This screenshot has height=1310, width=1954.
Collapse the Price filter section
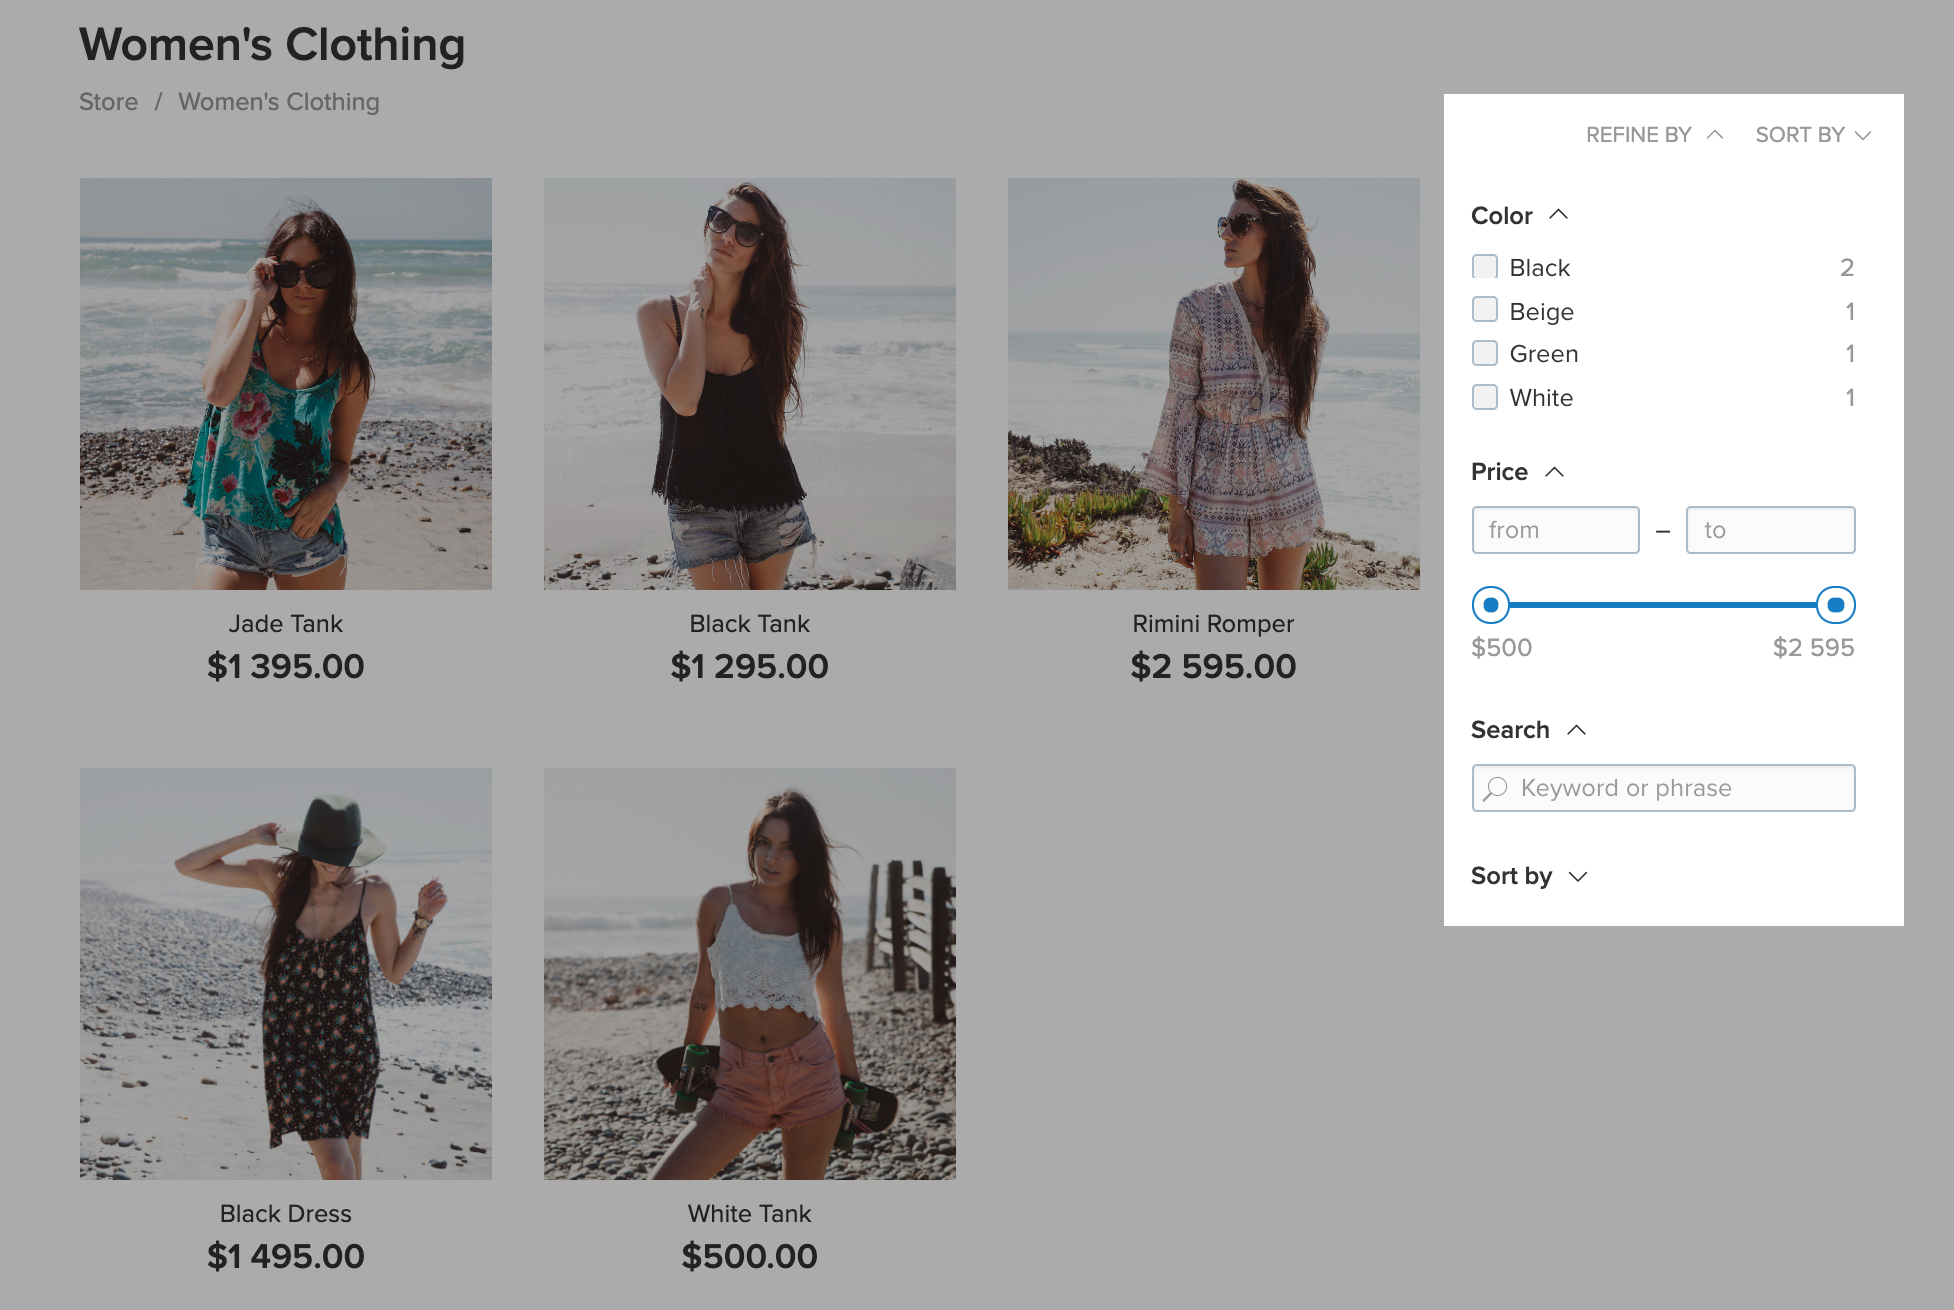[x=1554, y=471]
